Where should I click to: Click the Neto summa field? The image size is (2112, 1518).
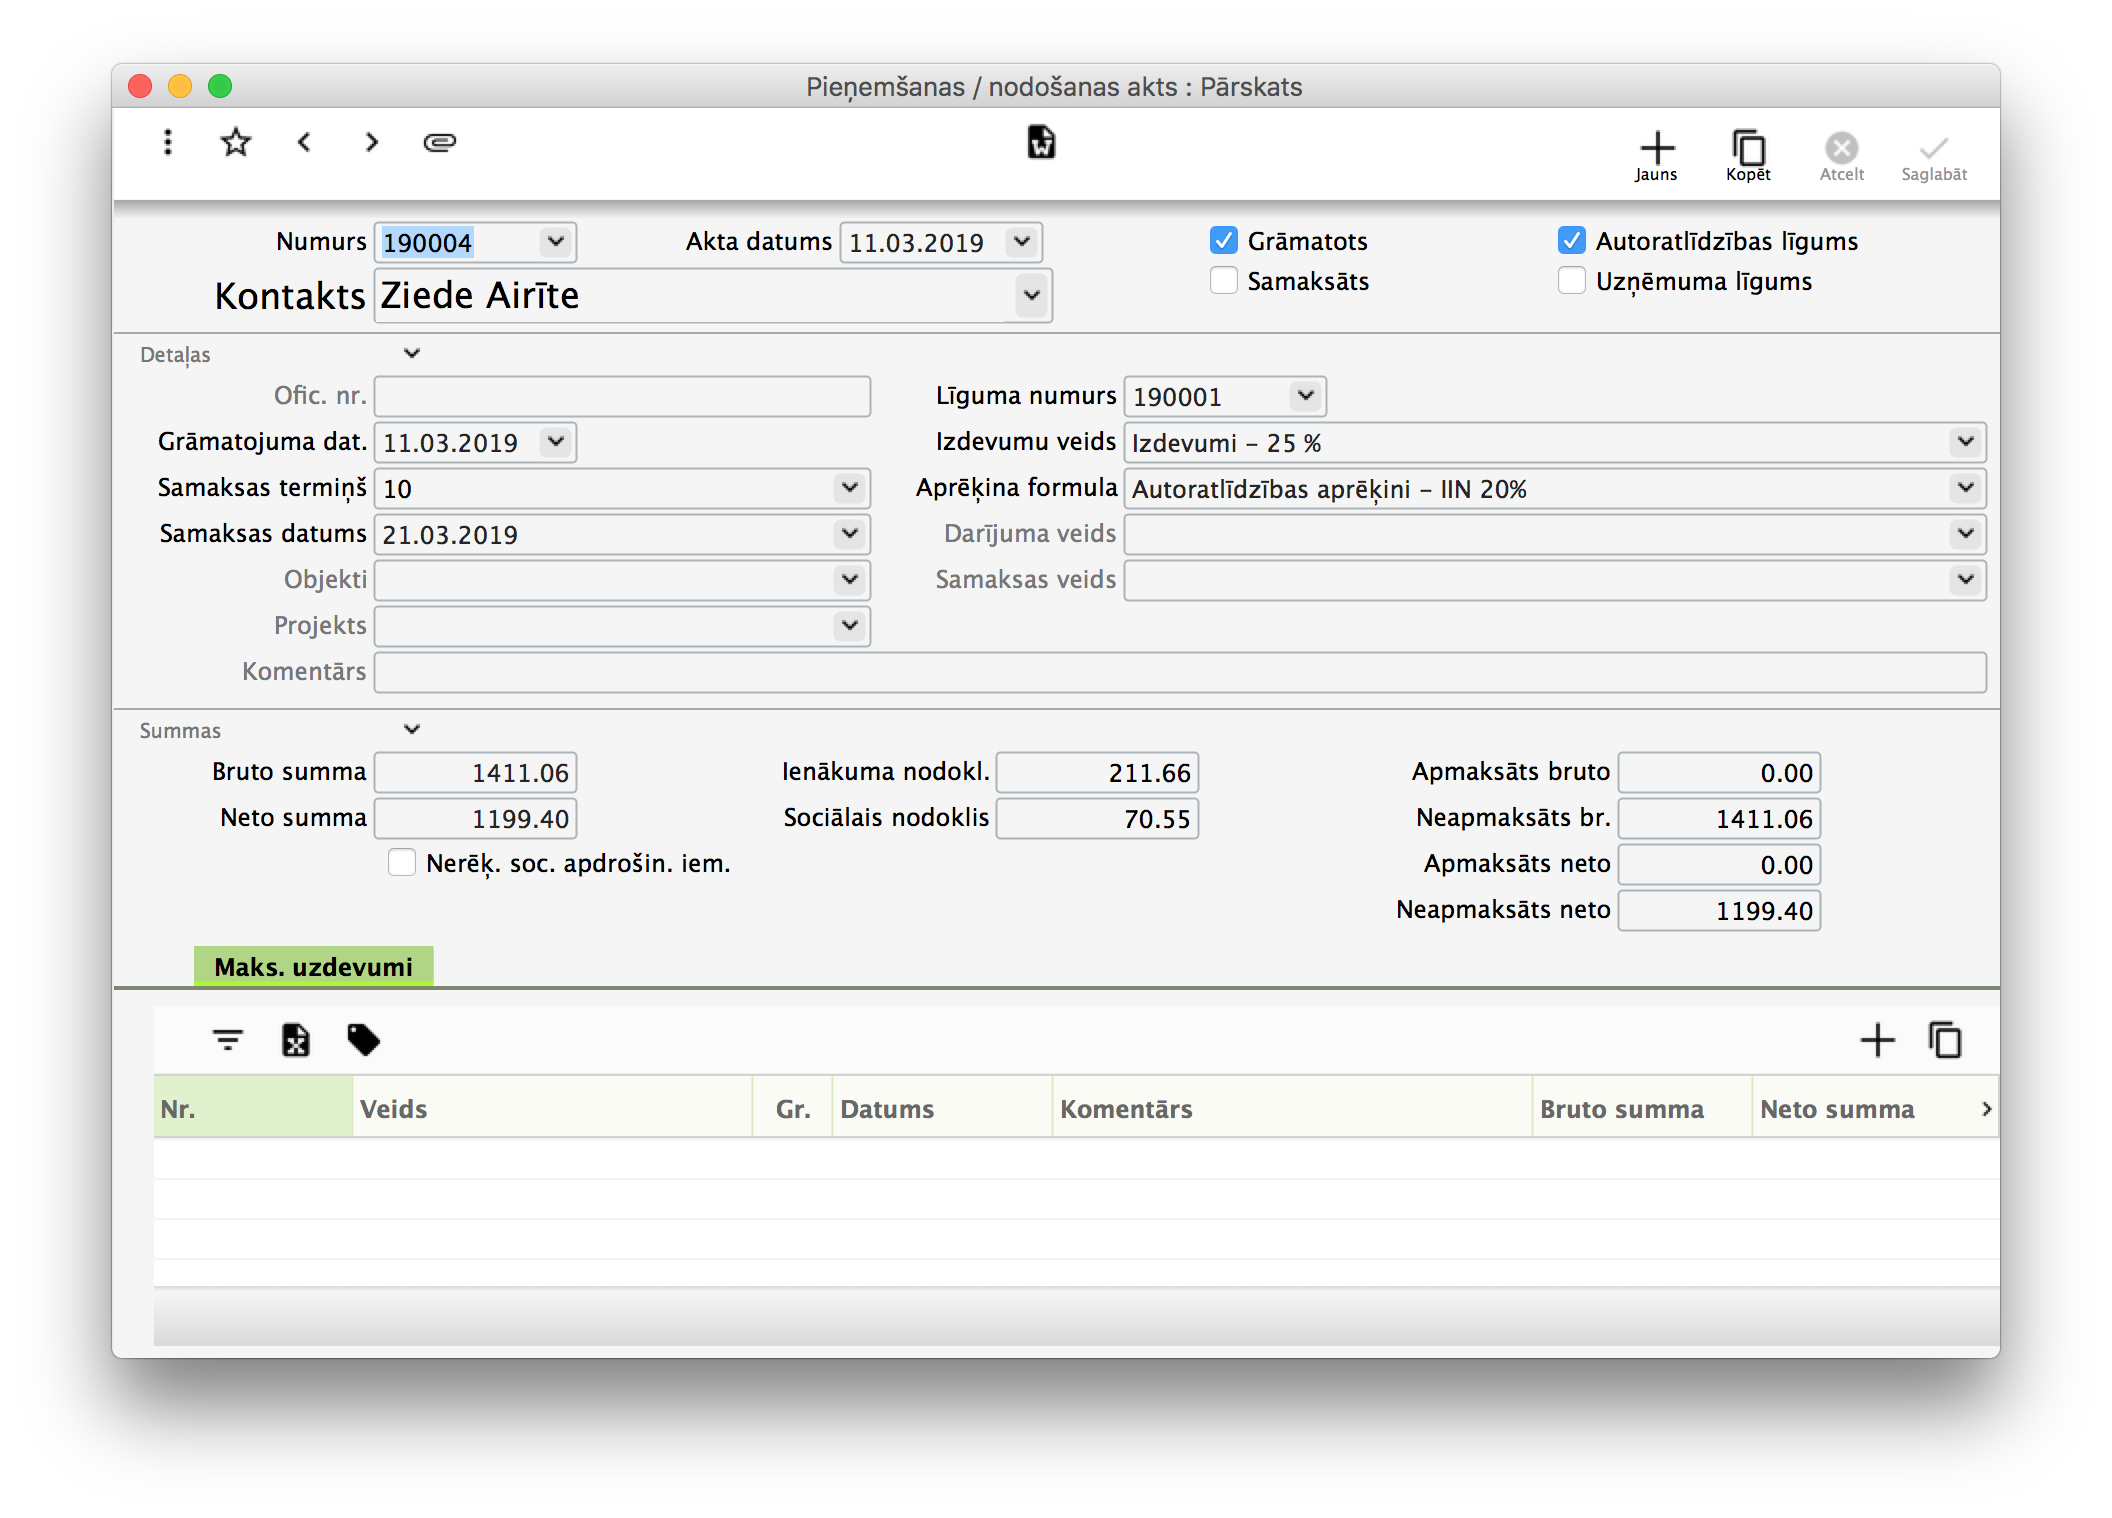[x=476, y=819]
